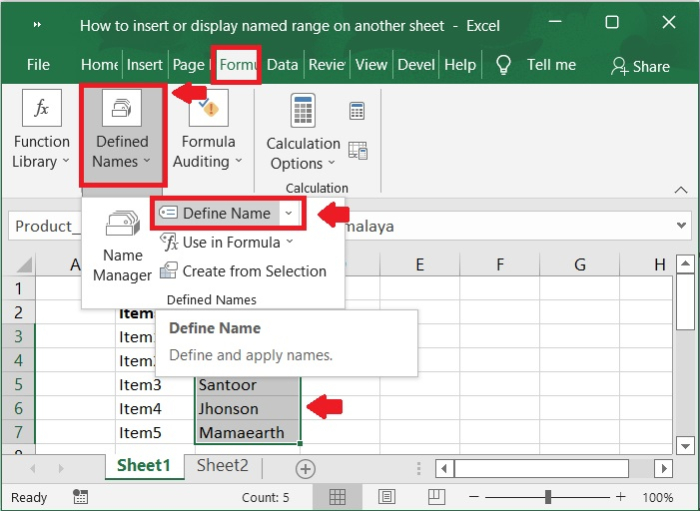The height and width of the screenshot is (511, 700).
Task: Click the Calculate Sheet icon
Action: tap(358, 150)
